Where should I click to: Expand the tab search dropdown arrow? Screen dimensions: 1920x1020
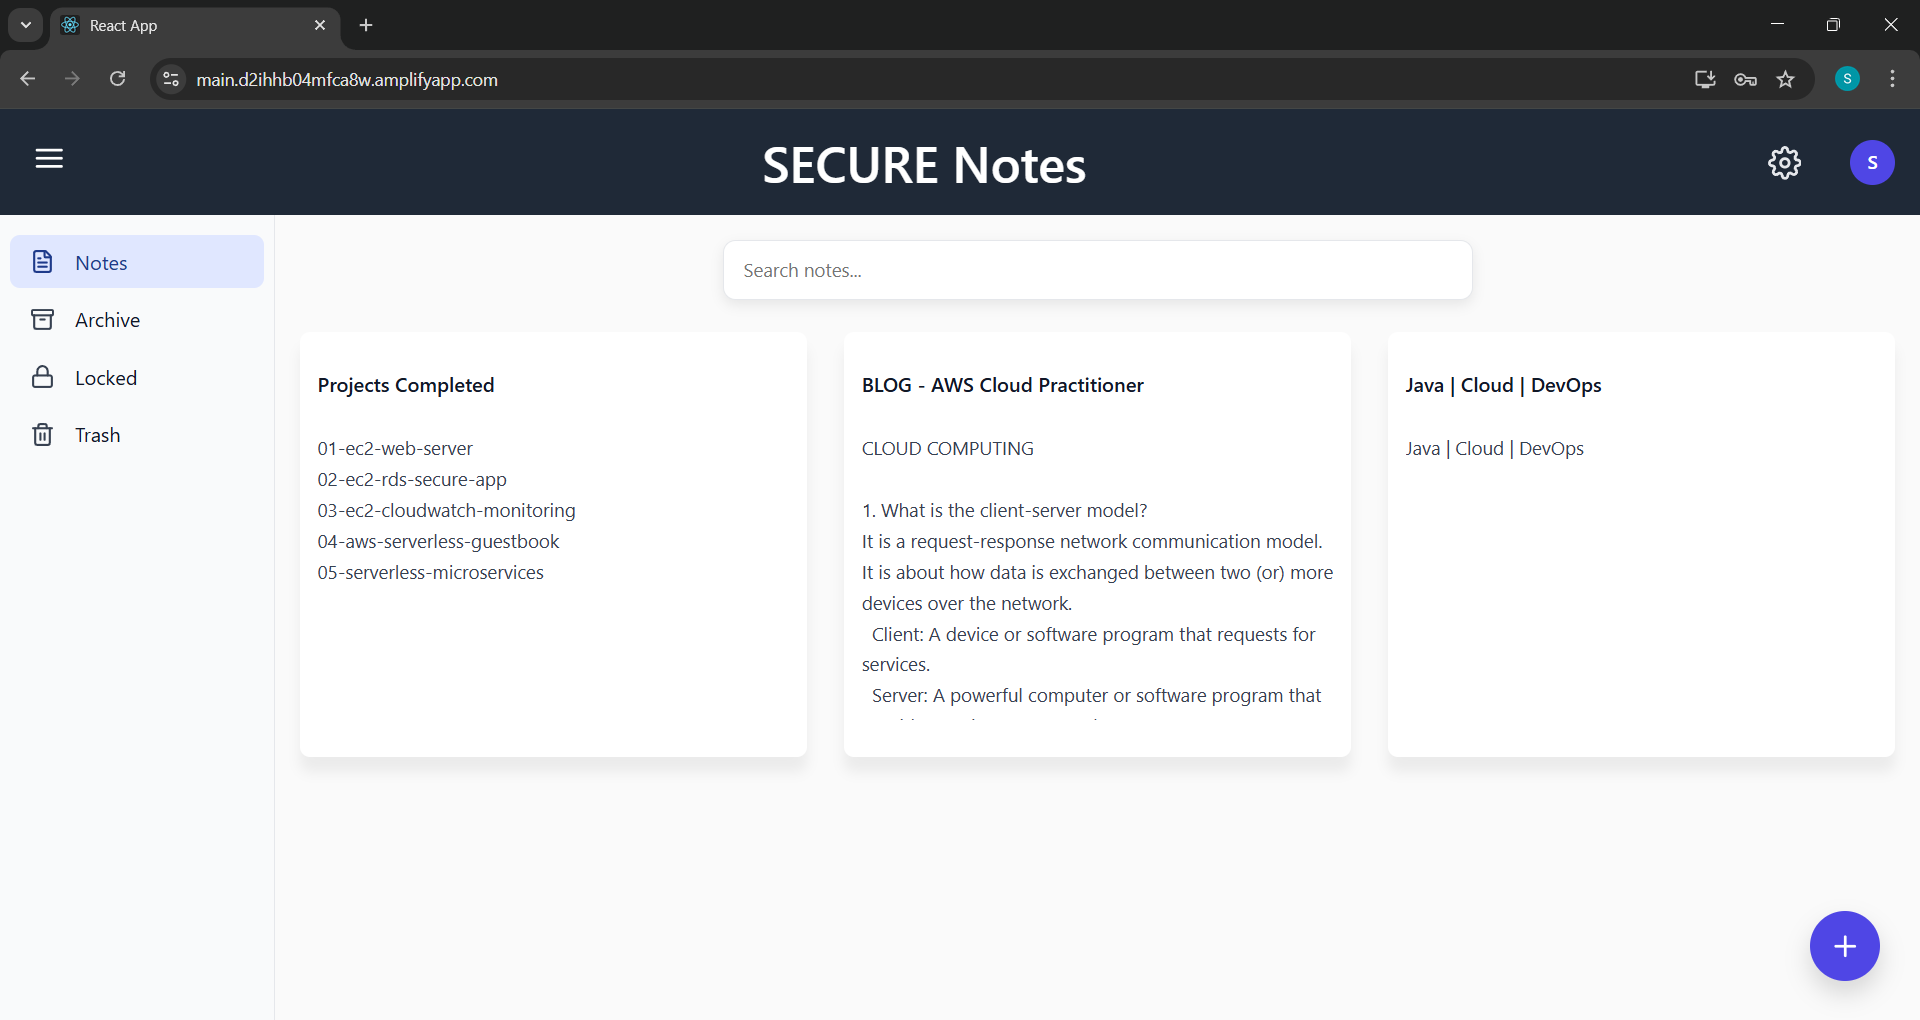click(x=26, y=25)
